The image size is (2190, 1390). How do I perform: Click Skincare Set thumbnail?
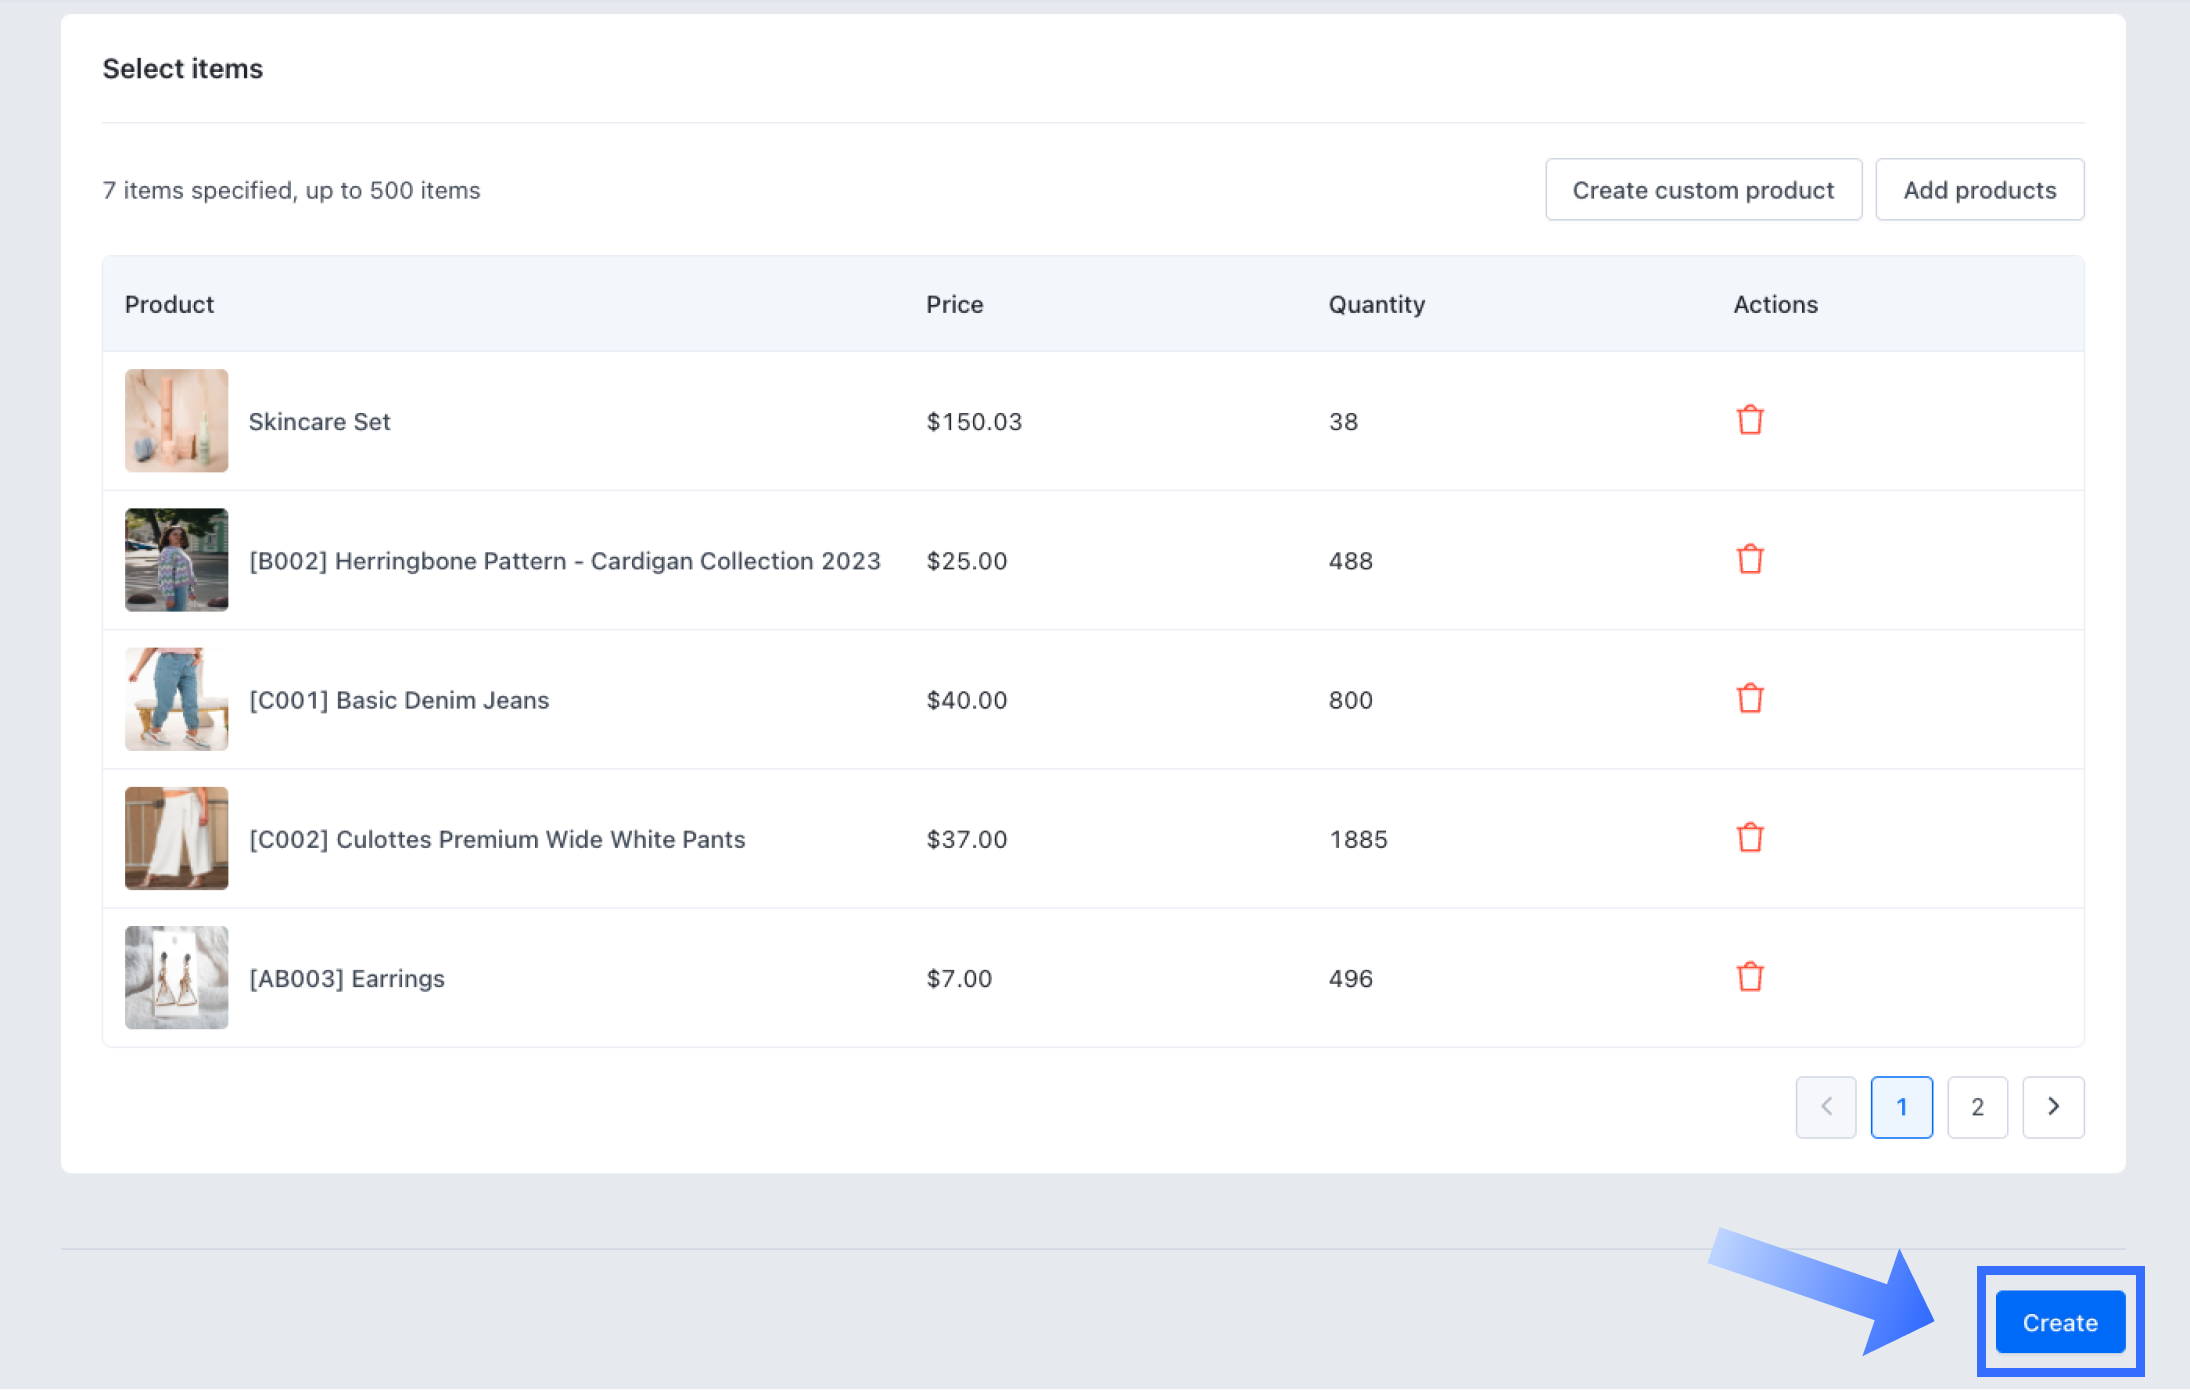[x=176, y=420]
